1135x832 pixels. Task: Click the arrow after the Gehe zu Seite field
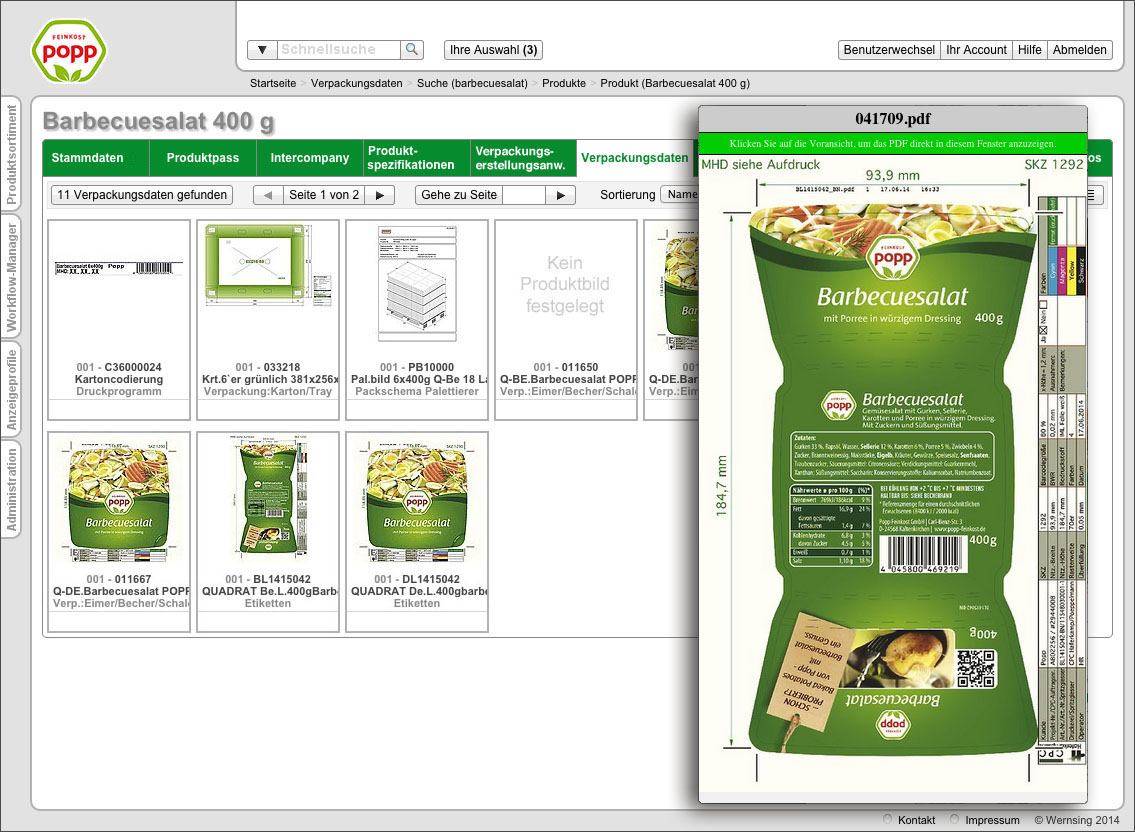560,195
